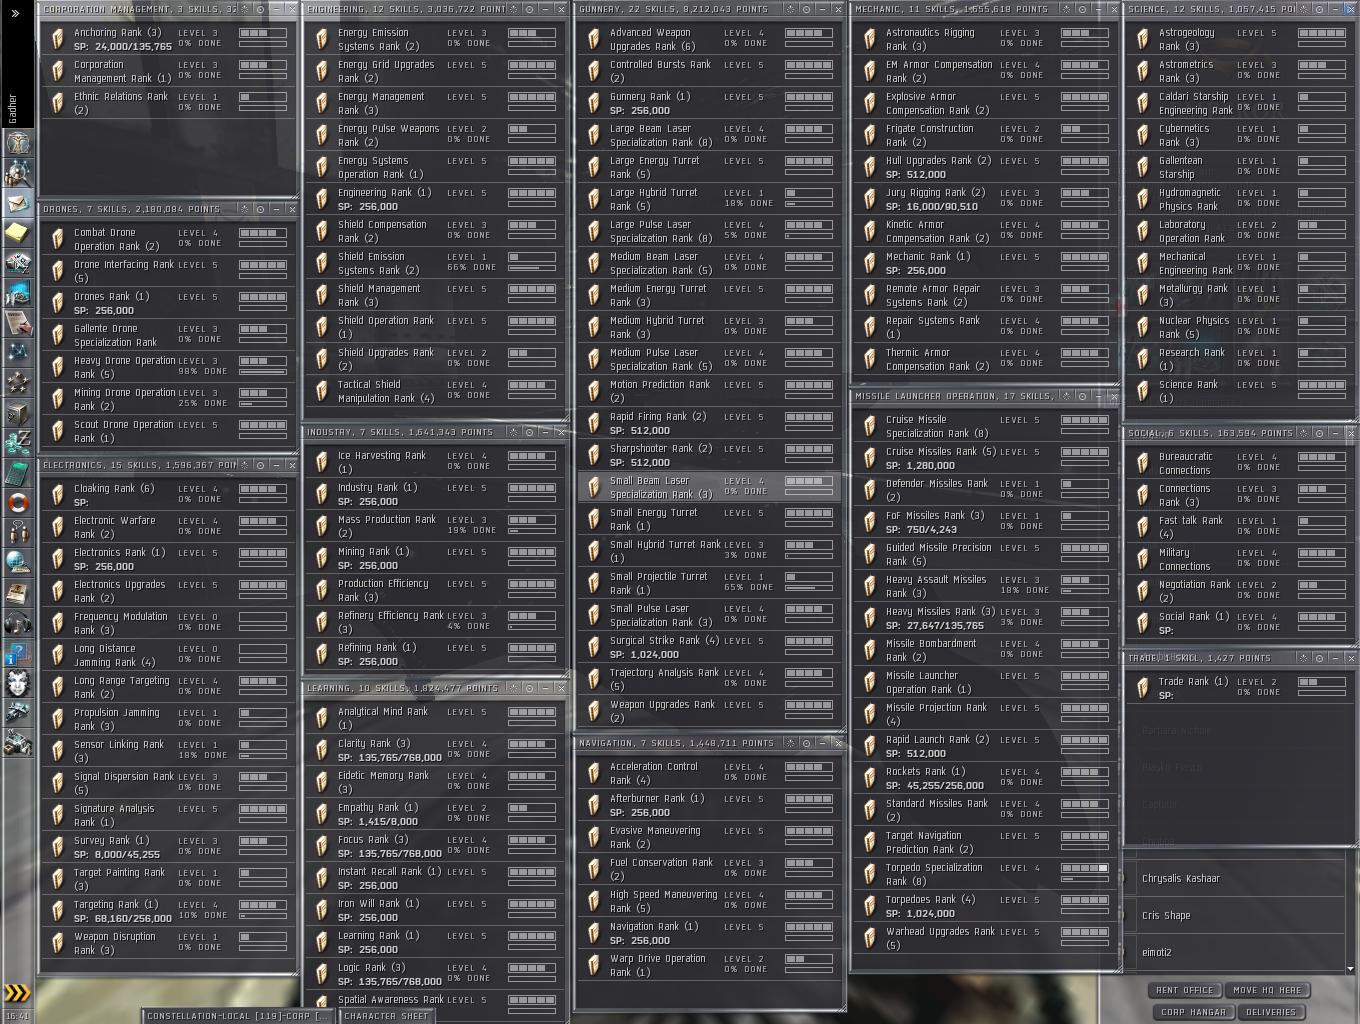Select the Astrogeology Rank (3) skill

click(x=1239, y=40)
